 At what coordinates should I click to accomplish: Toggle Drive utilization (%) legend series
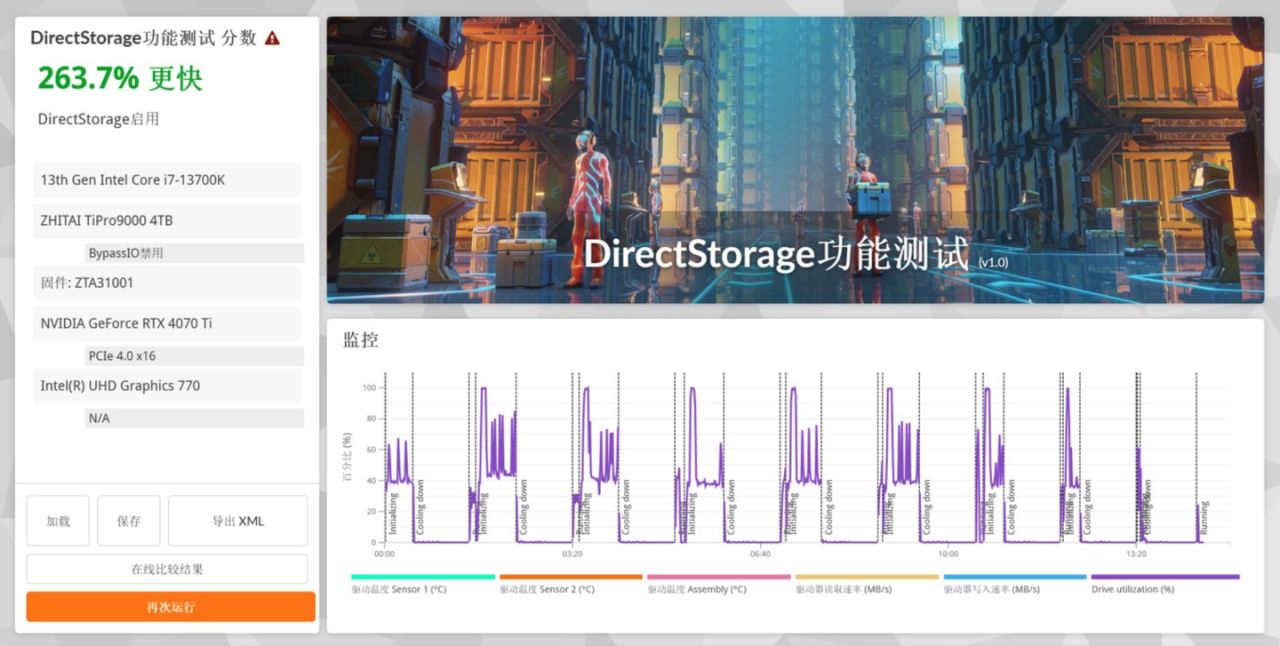tap(1165, 584)
